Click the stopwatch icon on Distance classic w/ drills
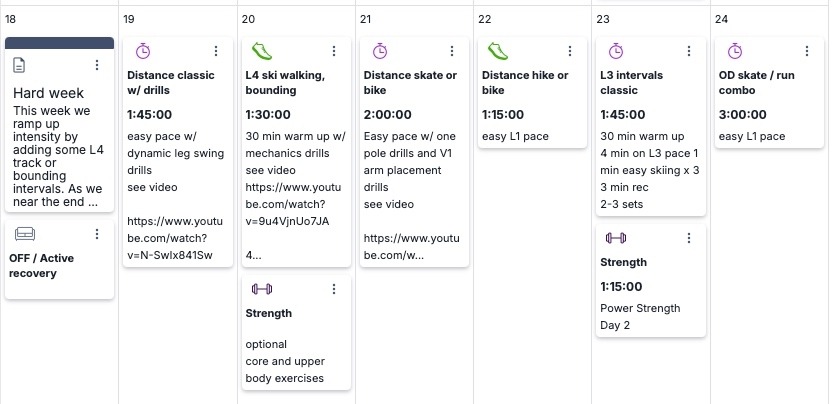 143,51
